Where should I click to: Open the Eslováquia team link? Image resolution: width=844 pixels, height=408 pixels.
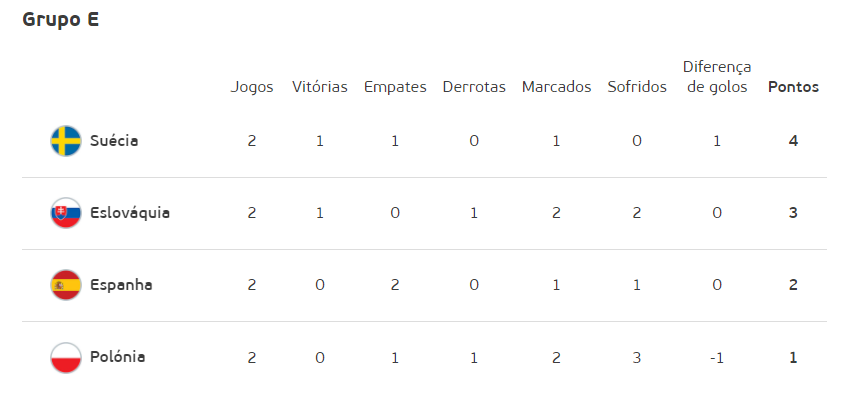tap(130, 213)
